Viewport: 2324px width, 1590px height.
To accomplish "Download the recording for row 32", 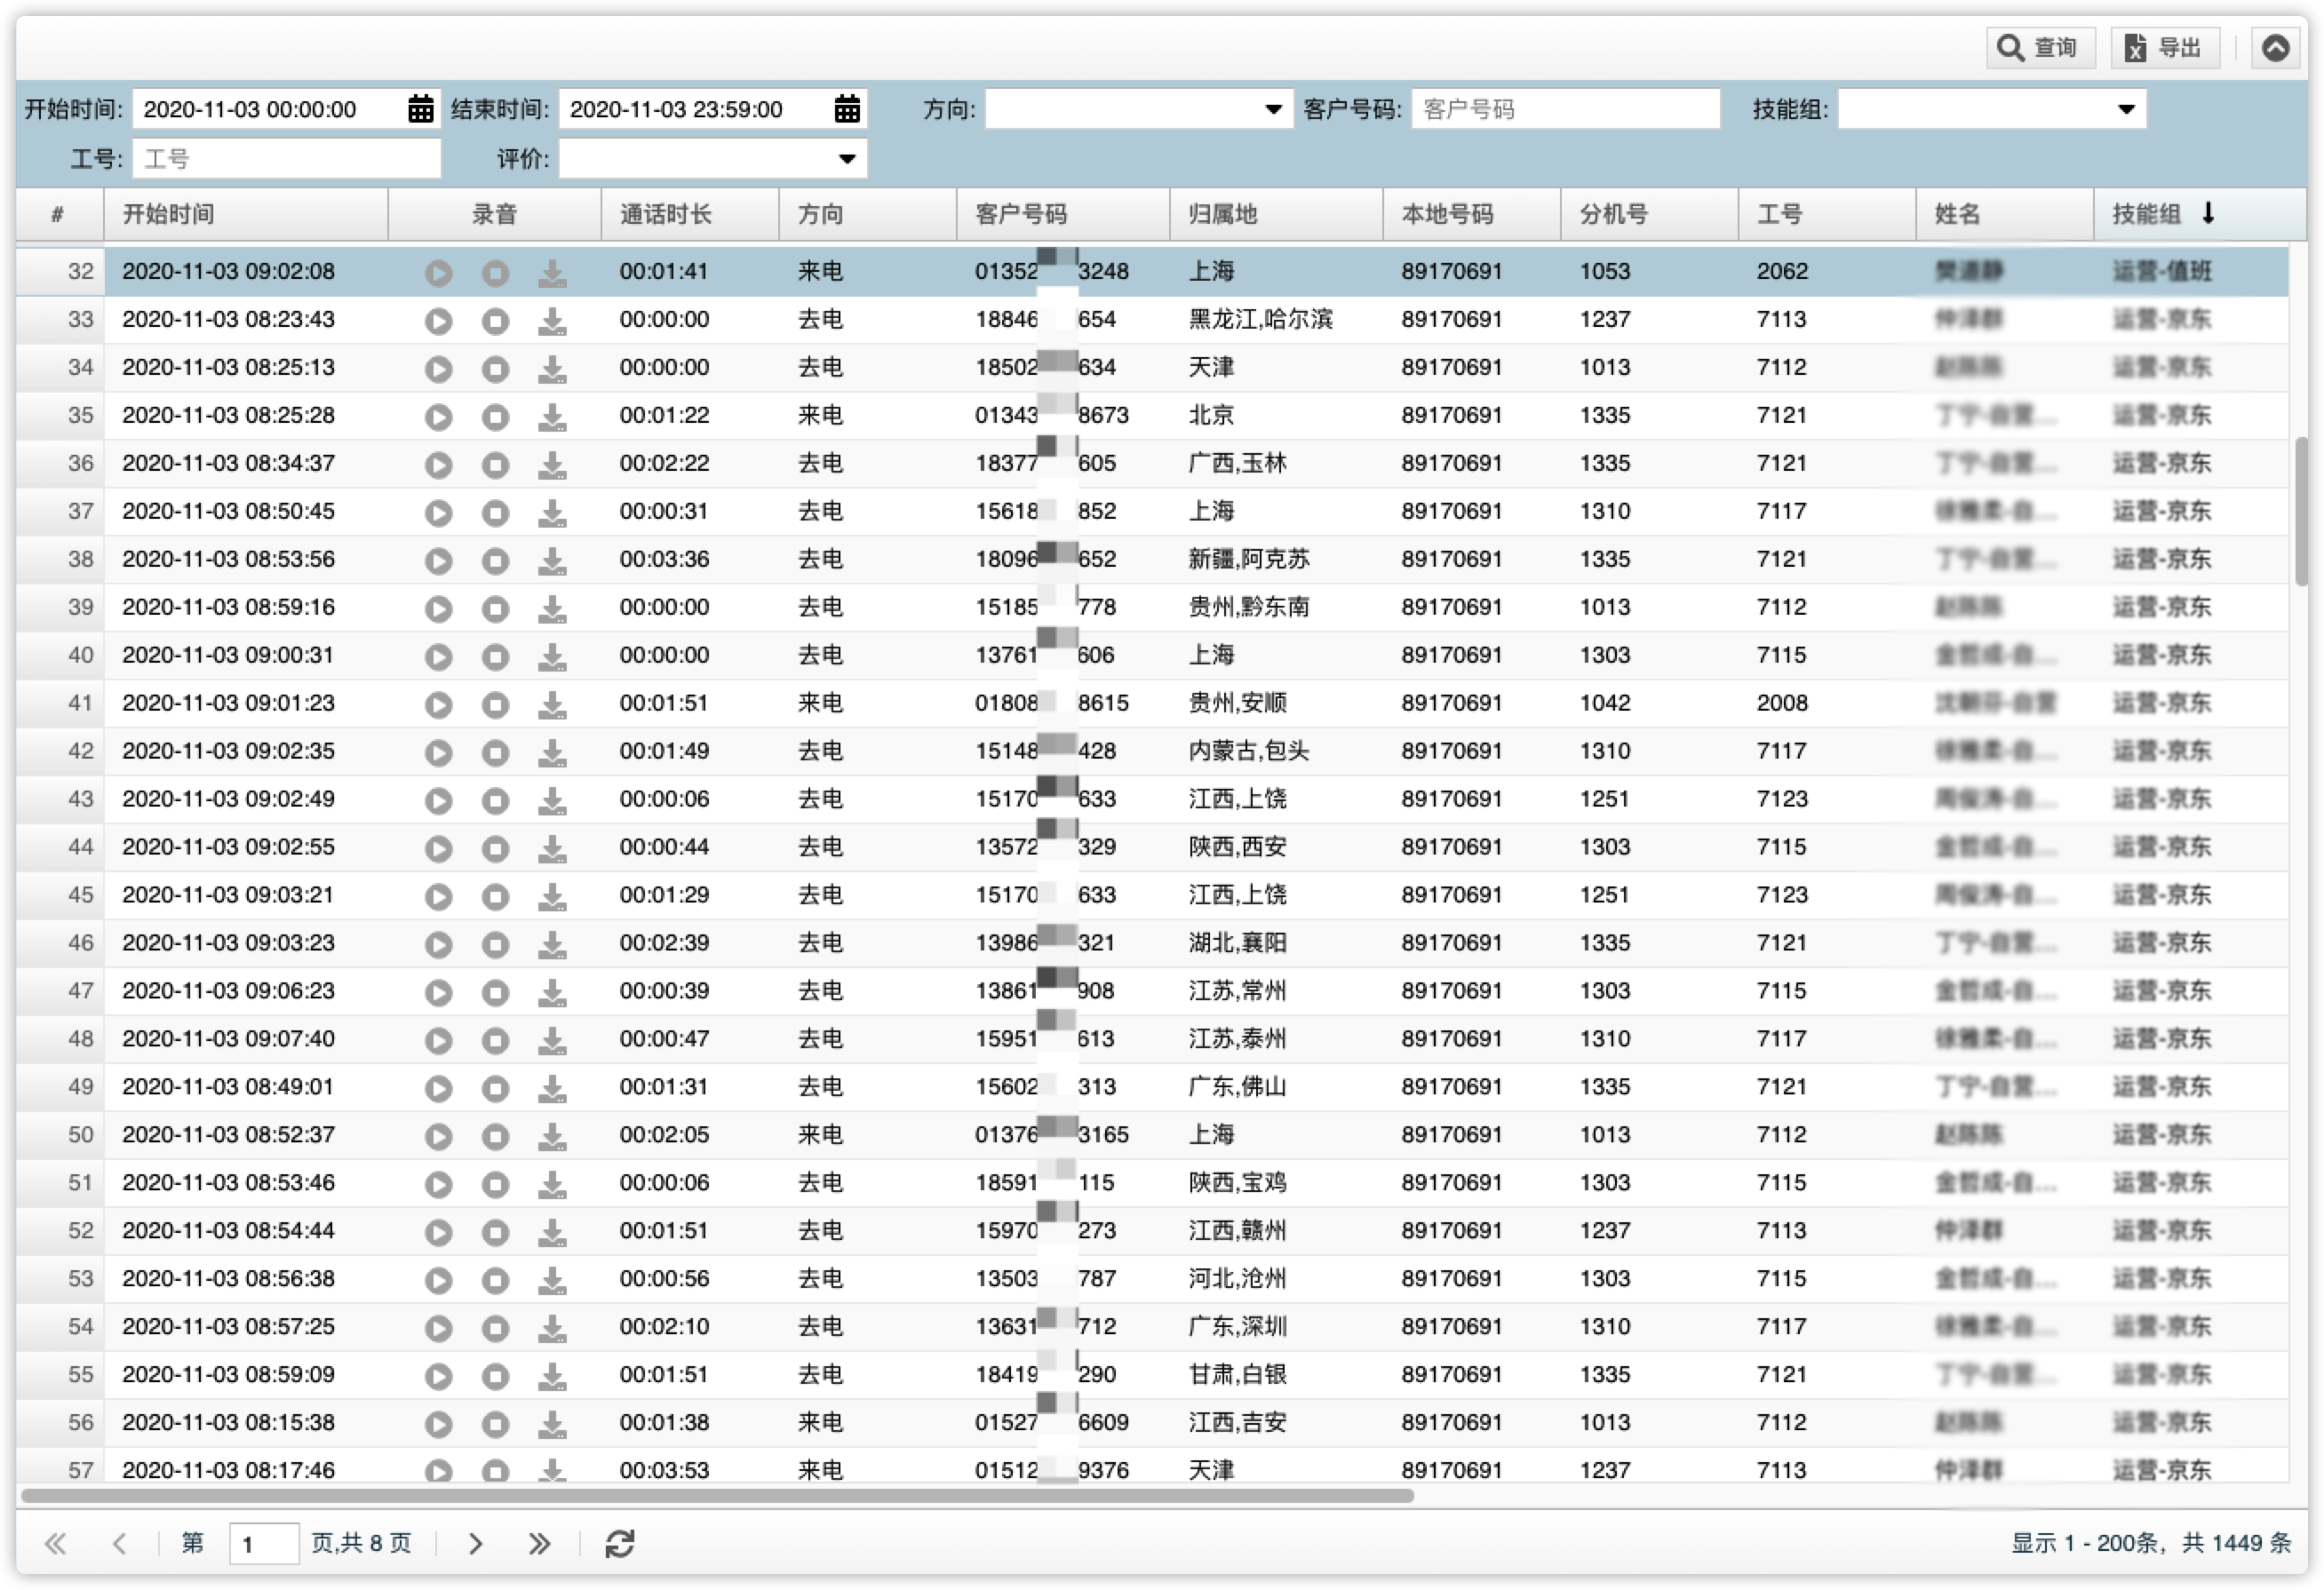I will 552,273.
